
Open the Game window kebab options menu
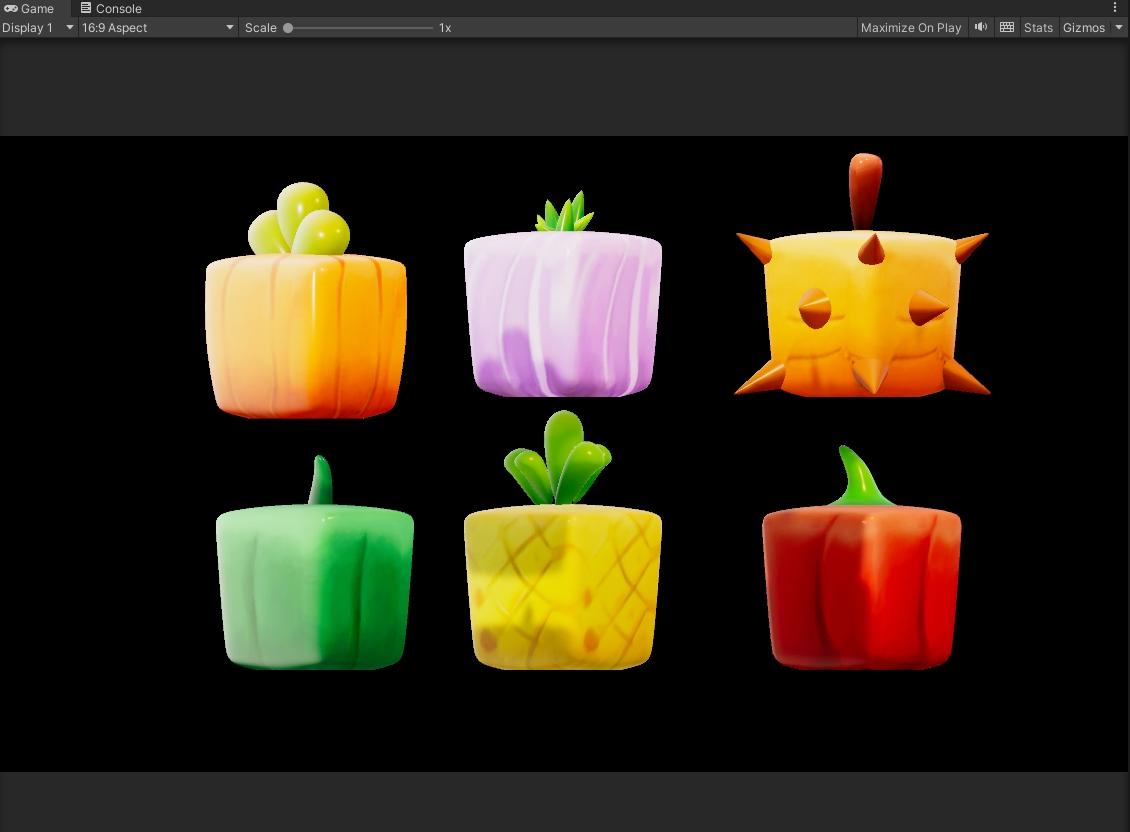click(1115, 8)
